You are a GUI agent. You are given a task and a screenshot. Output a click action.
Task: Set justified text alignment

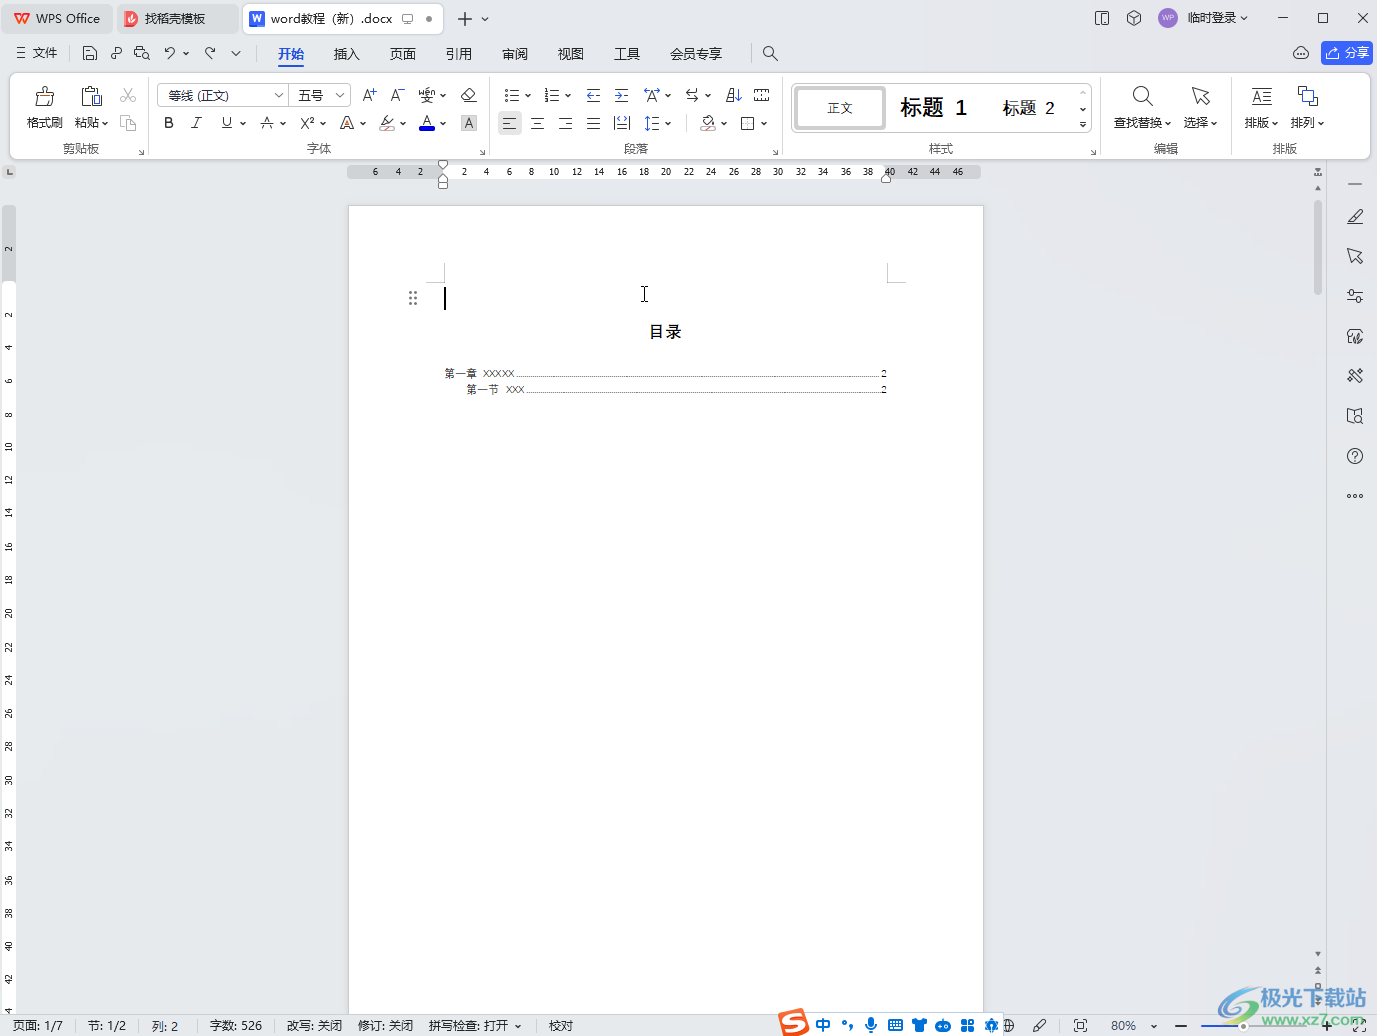tap(594, 123)
